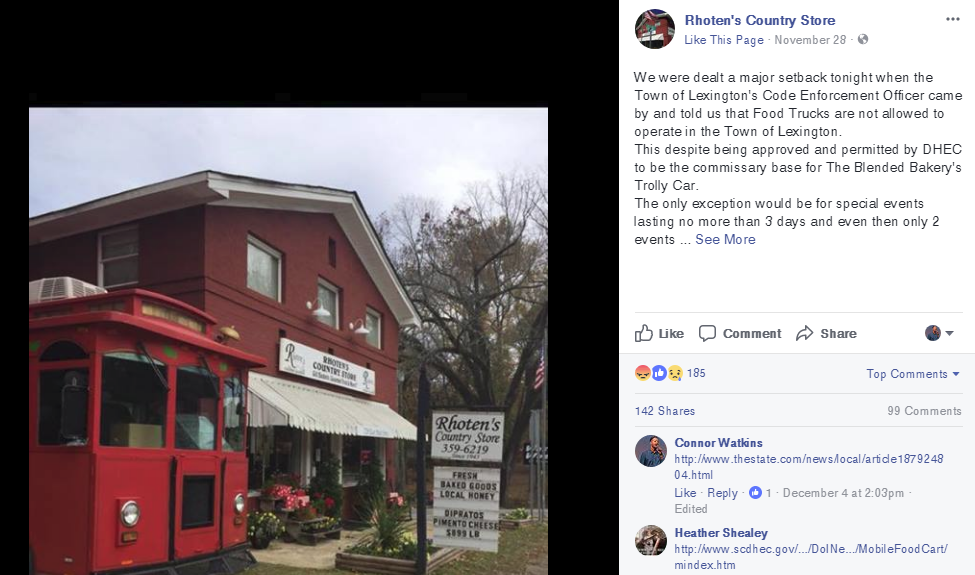Open the 99 Comments count
The image size is (975, 575).
(x=924, y=411)
